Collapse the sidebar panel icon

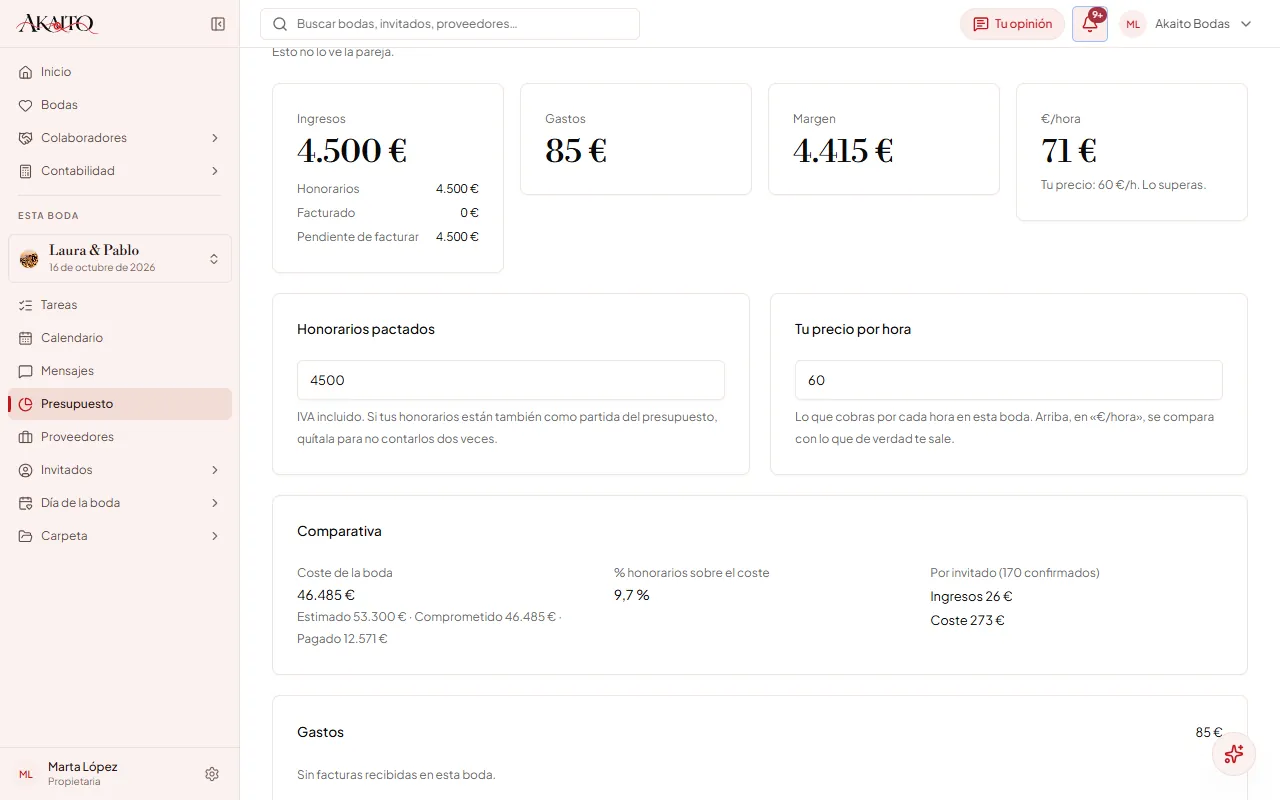pos(218,24)
